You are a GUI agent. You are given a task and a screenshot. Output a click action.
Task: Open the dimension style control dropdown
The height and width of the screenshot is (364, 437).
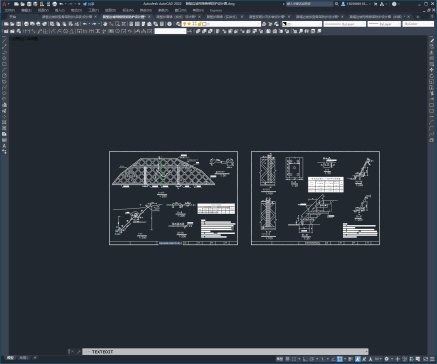point(170,31)
